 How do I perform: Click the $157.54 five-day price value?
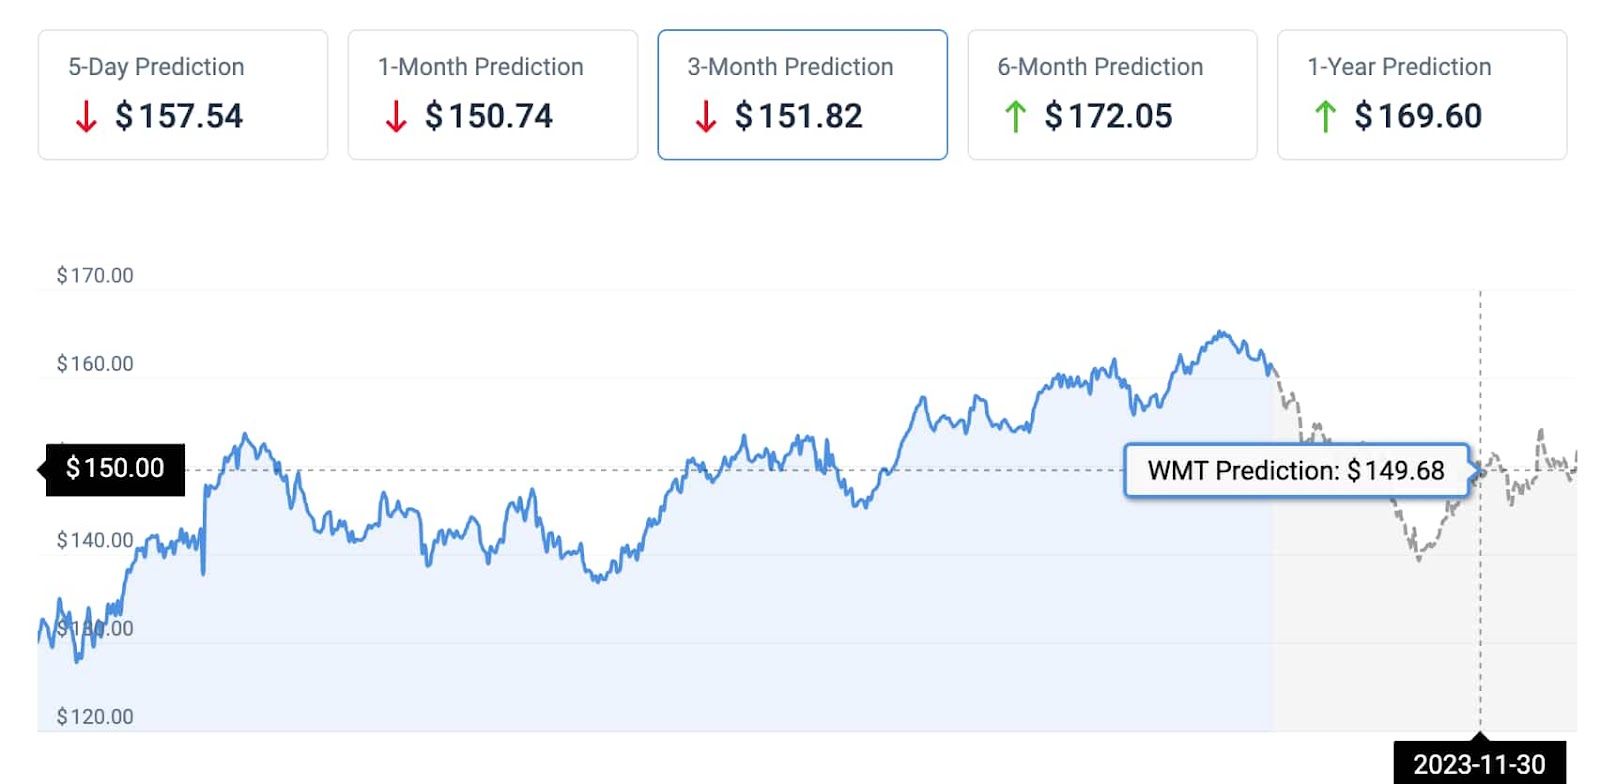[179, 116]
